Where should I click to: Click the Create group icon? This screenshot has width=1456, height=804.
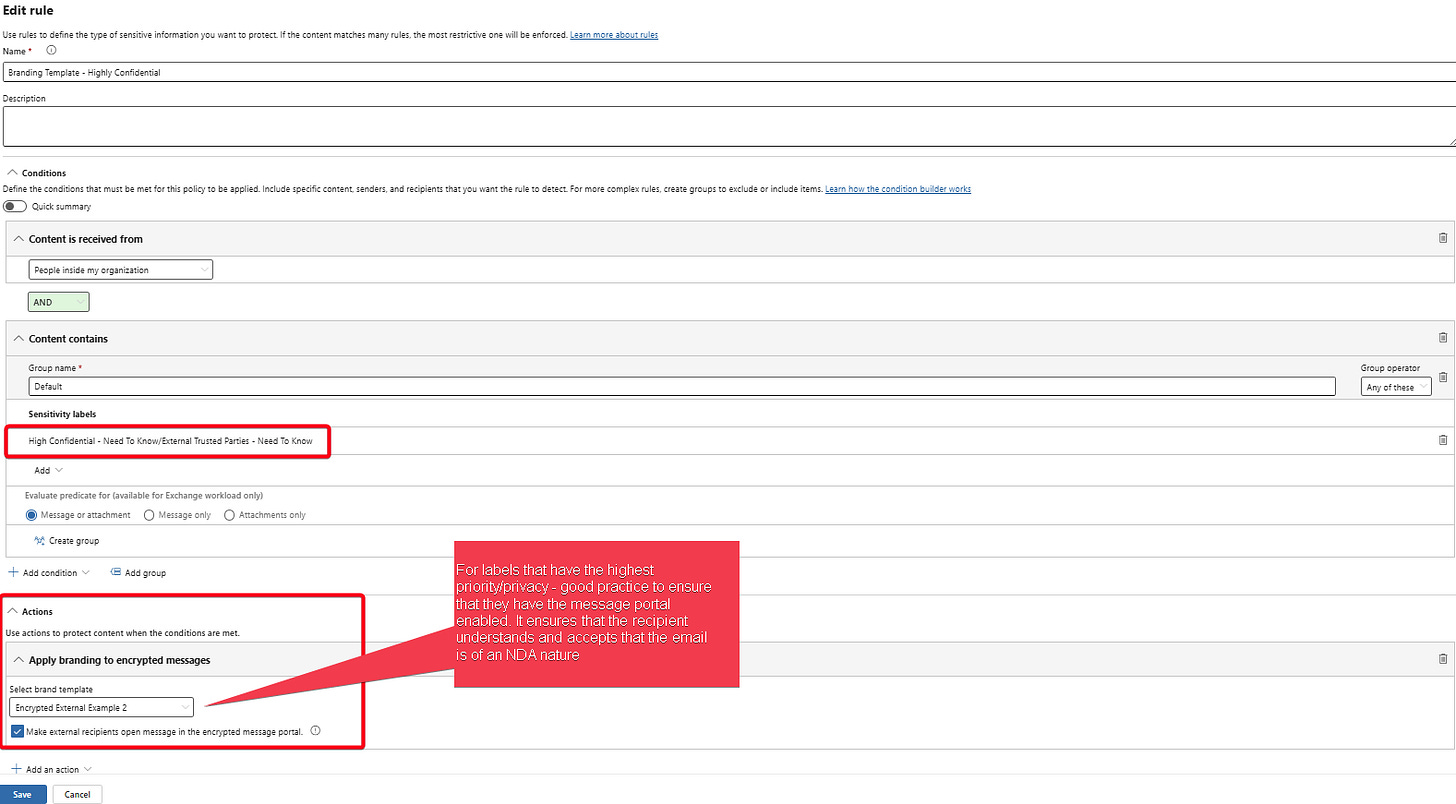pyautogui.click(x=39, y=541)
